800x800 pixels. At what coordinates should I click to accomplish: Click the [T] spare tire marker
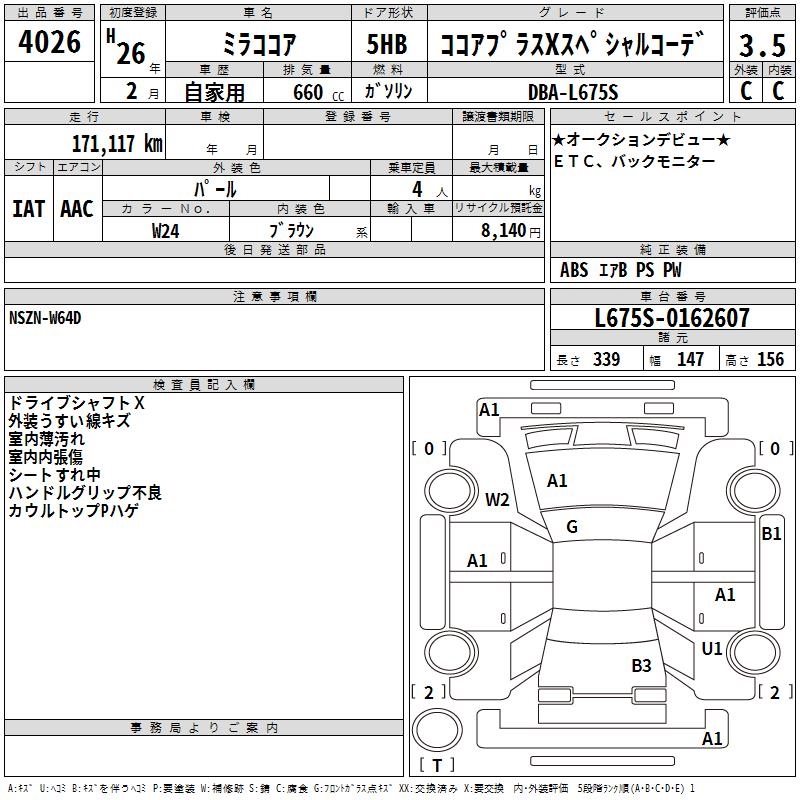[437, 765]
